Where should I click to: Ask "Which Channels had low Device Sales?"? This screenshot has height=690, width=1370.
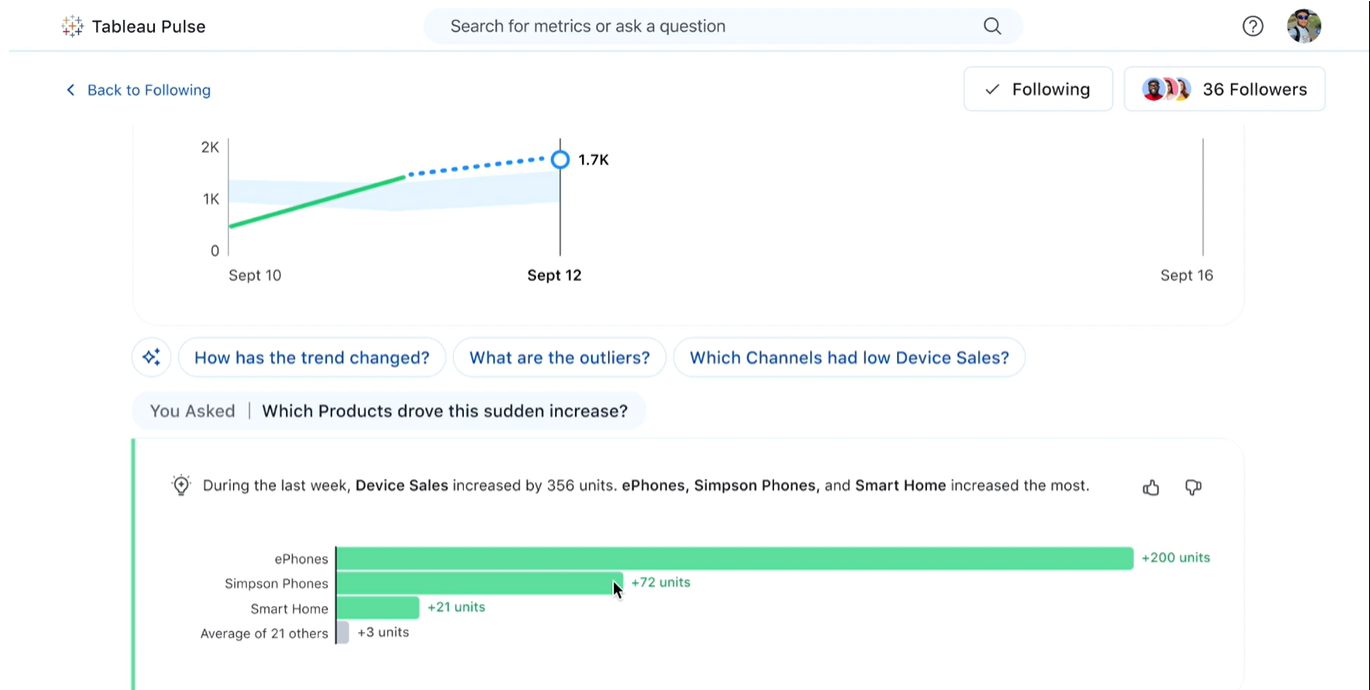(849, 358)
